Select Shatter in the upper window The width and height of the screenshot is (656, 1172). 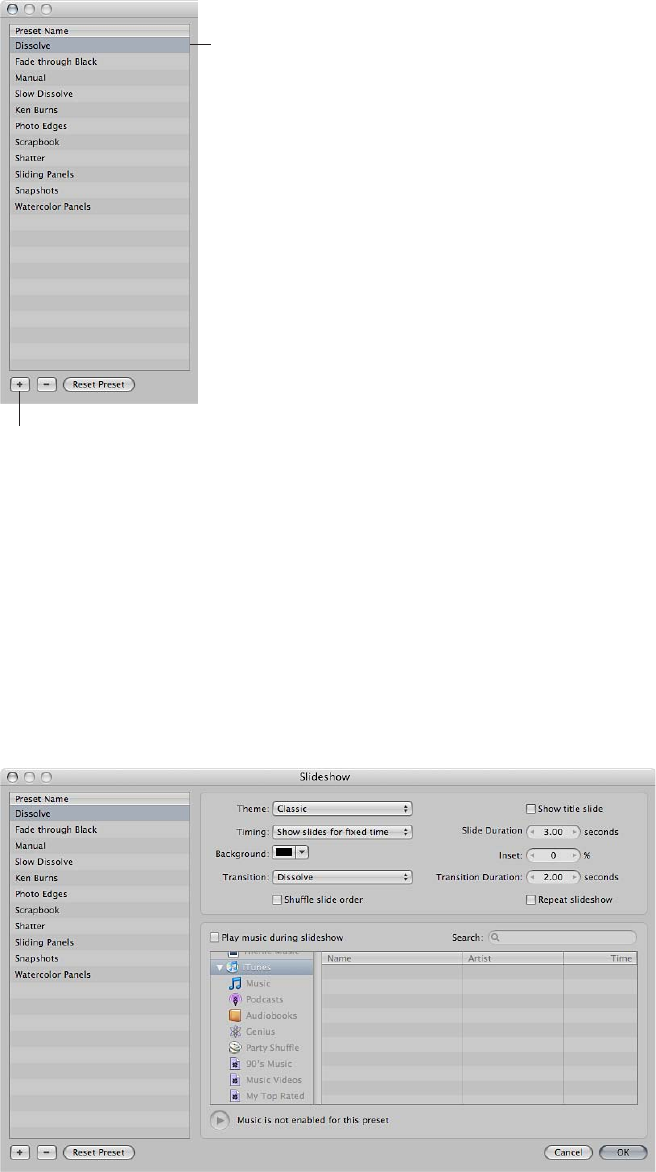[x=99, y=158]
